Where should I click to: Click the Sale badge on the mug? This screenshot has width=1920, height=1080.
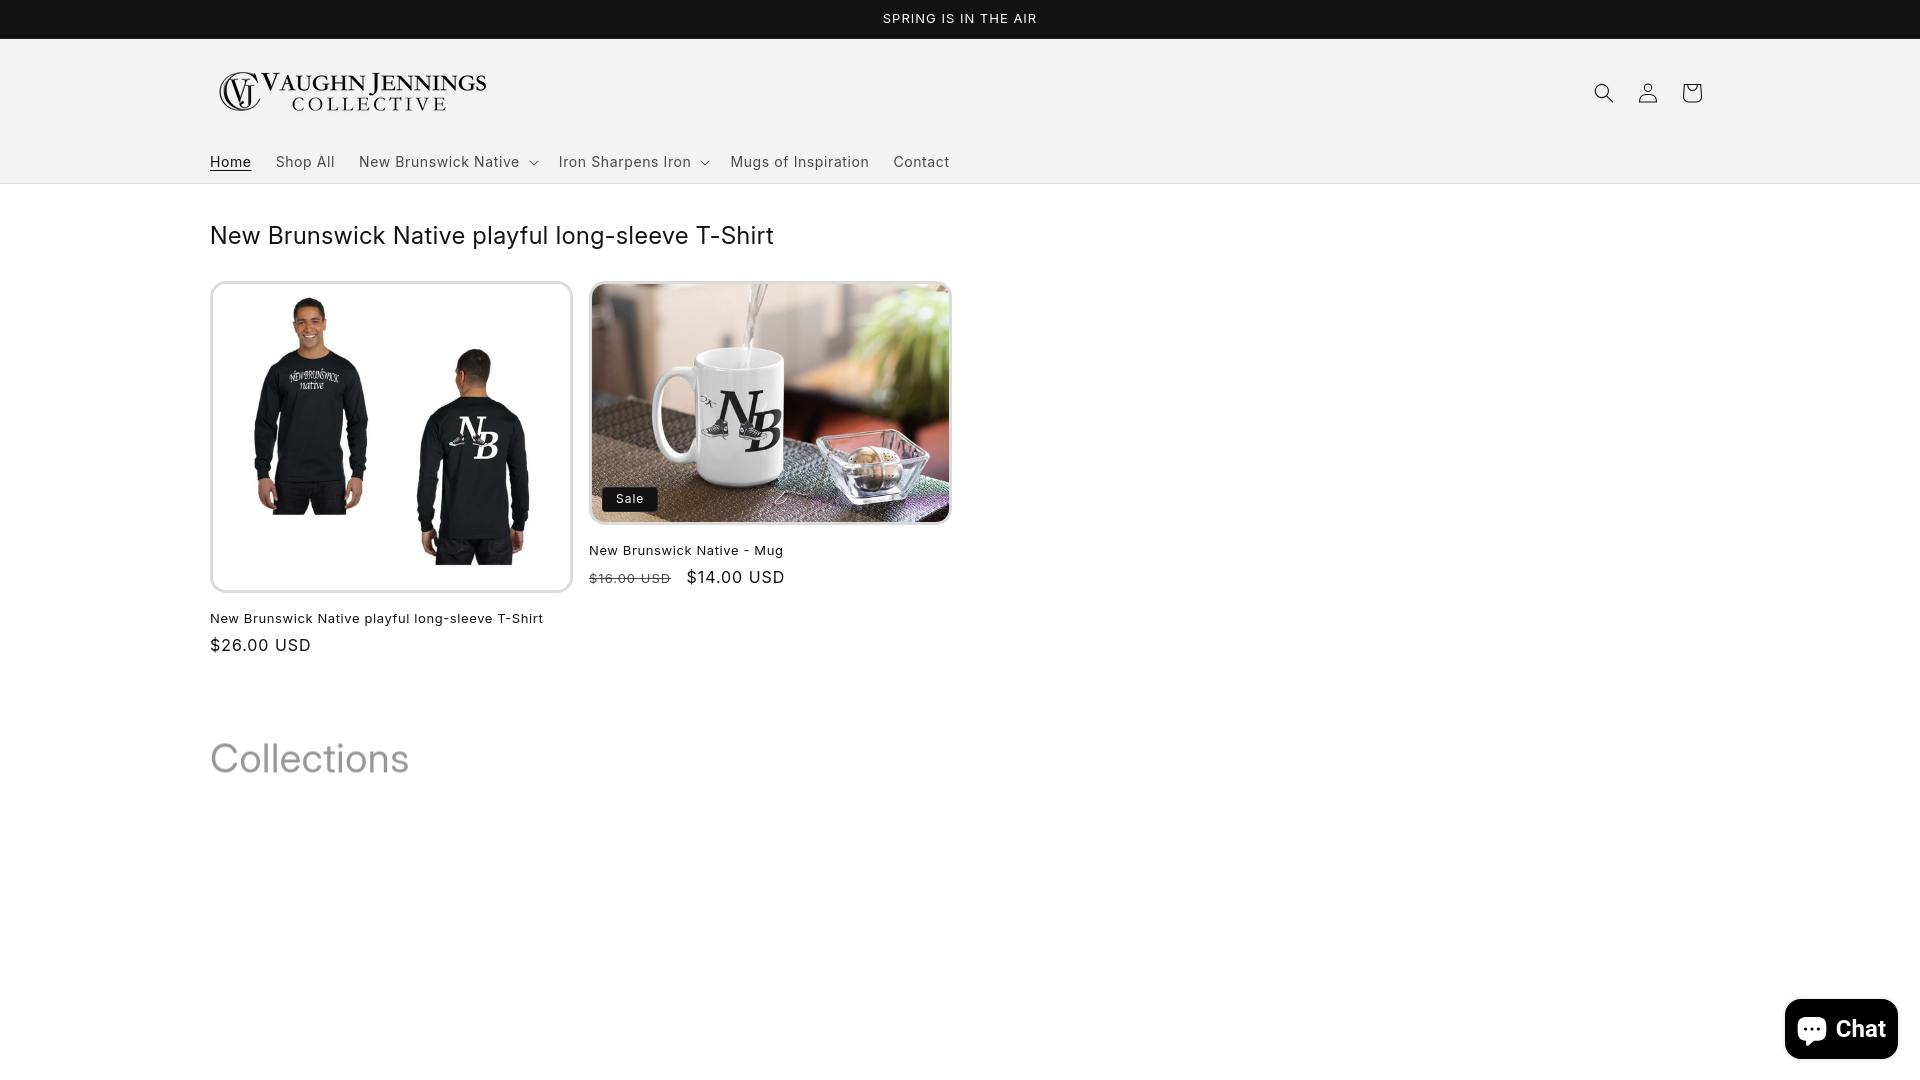click(x=630, y=499)
